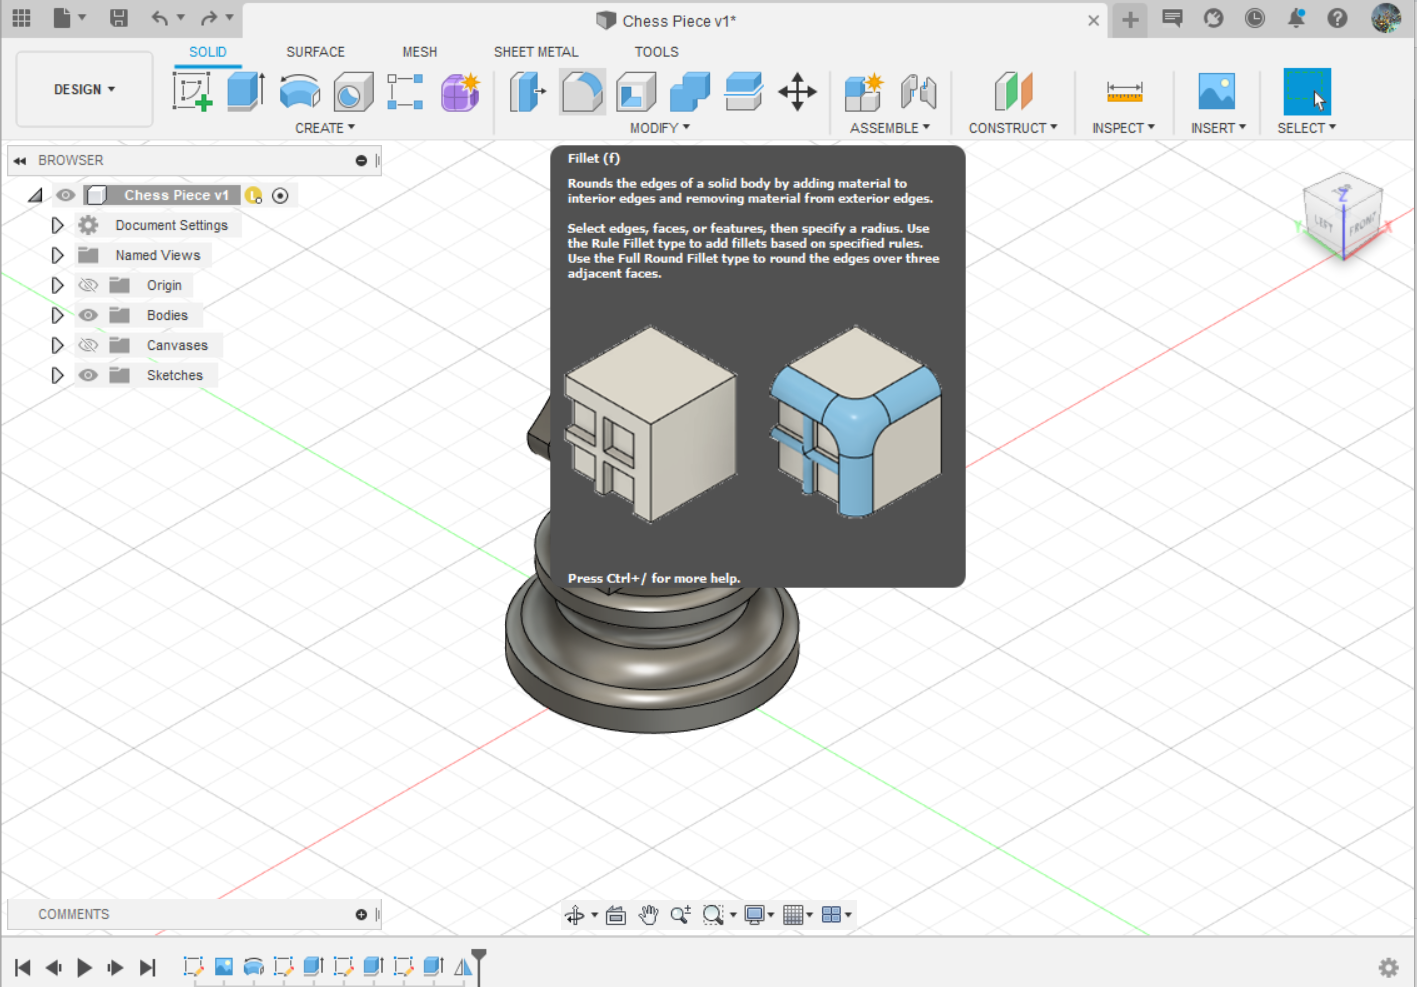Toggle visibility of the Sketches folder

88,375
